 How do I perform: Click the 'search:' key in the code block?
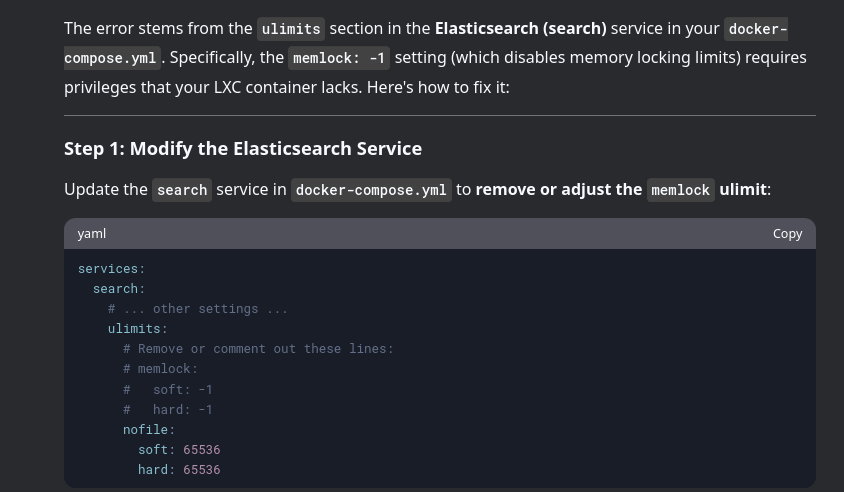(119, 289)
